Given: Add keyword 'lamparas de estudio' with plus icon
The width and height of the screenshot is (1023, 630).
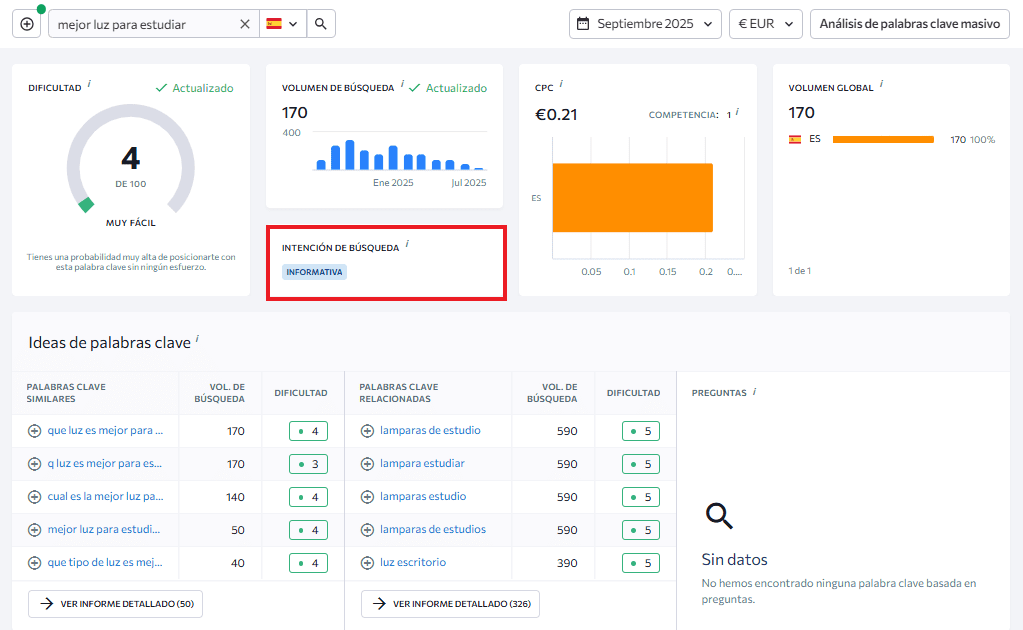Looking at the screenshot, I should (367, 431).
